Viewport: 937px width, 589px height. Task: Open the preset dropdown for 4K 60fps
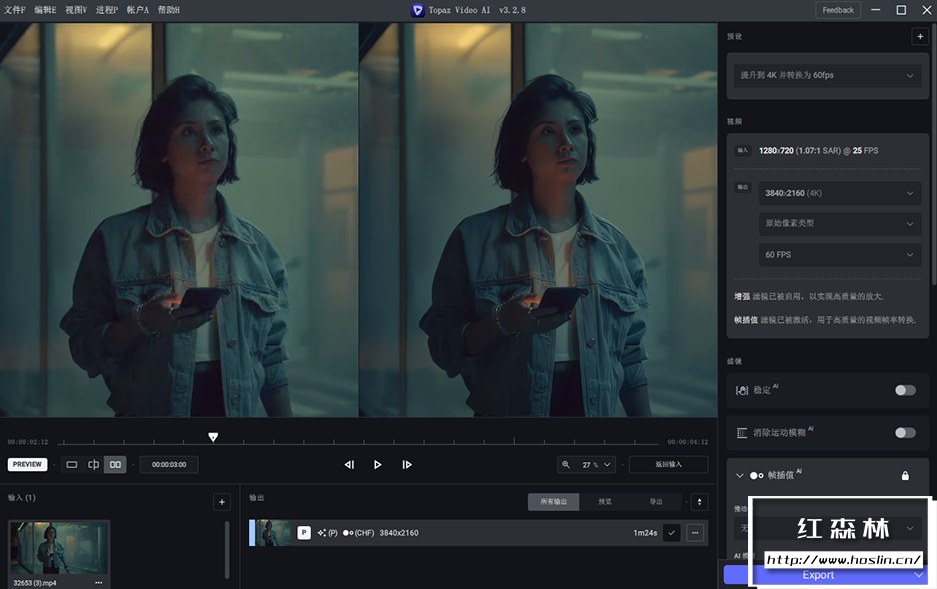(827, 76)
